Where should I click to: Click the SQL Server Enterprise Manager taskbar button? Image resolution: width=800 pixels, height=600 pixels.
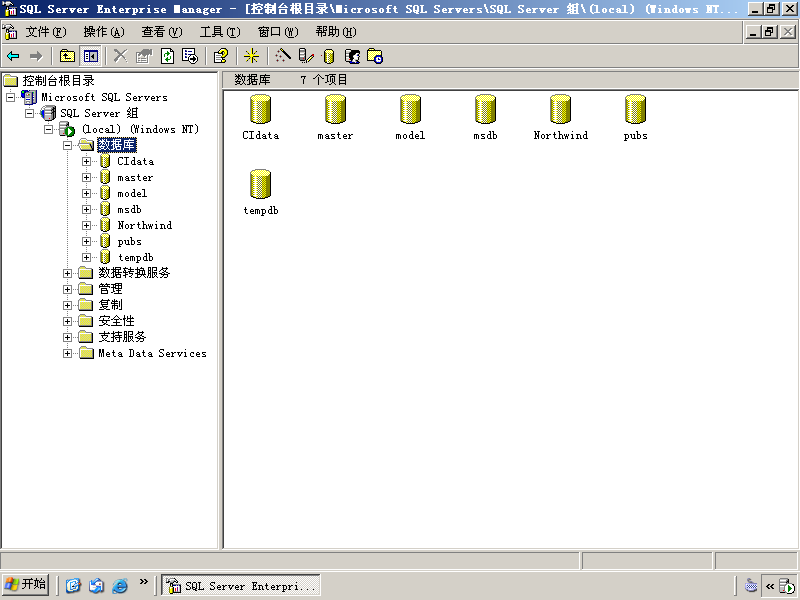click(x=241, y=585)
